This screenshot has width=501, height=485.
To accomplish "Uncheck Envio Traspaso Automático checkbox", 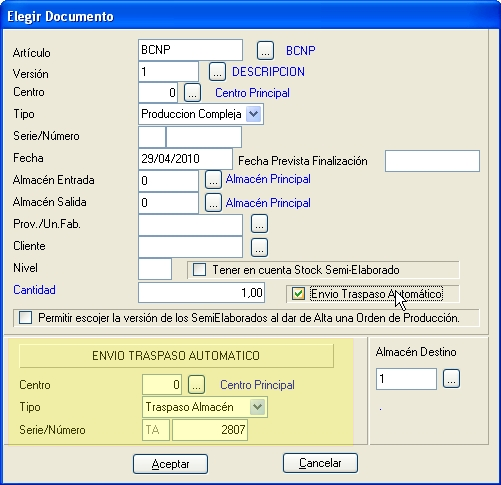I will tap(298, 294).
